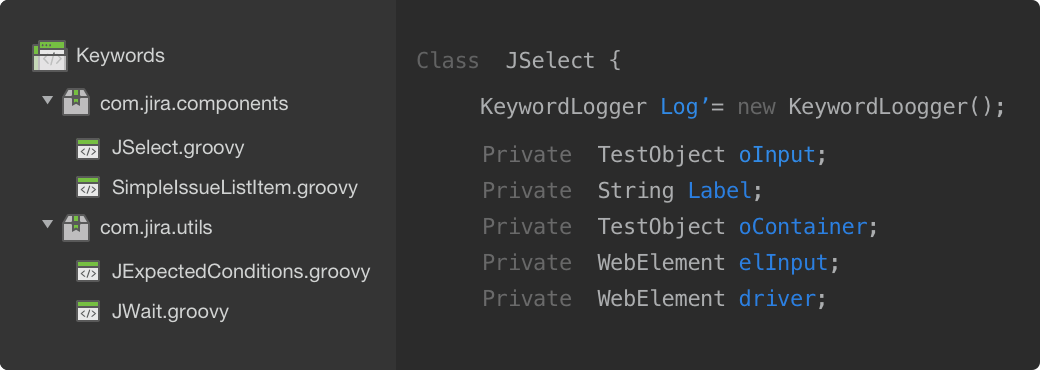Click the JSelect.groovy file icon
1040x370 pixels.
coord(88,149)
